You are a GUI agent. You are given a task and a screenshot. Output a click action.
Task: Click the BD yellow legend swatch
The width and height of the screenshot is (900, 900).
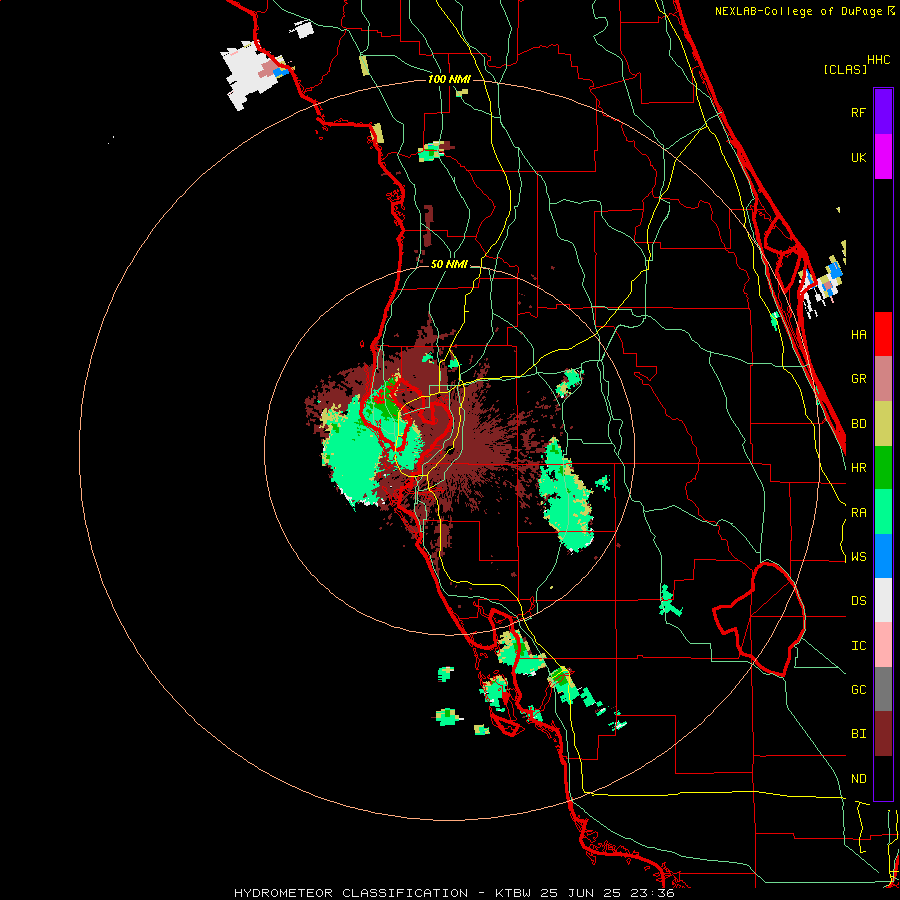pyautogui.click(x=883, y=424)
